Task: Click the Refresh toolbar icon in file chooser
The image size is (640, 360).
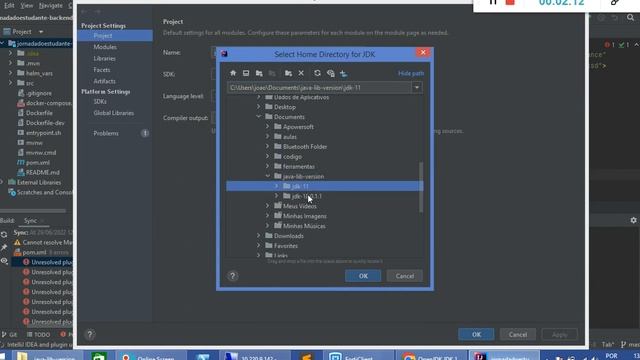Action: pos(317,73)
